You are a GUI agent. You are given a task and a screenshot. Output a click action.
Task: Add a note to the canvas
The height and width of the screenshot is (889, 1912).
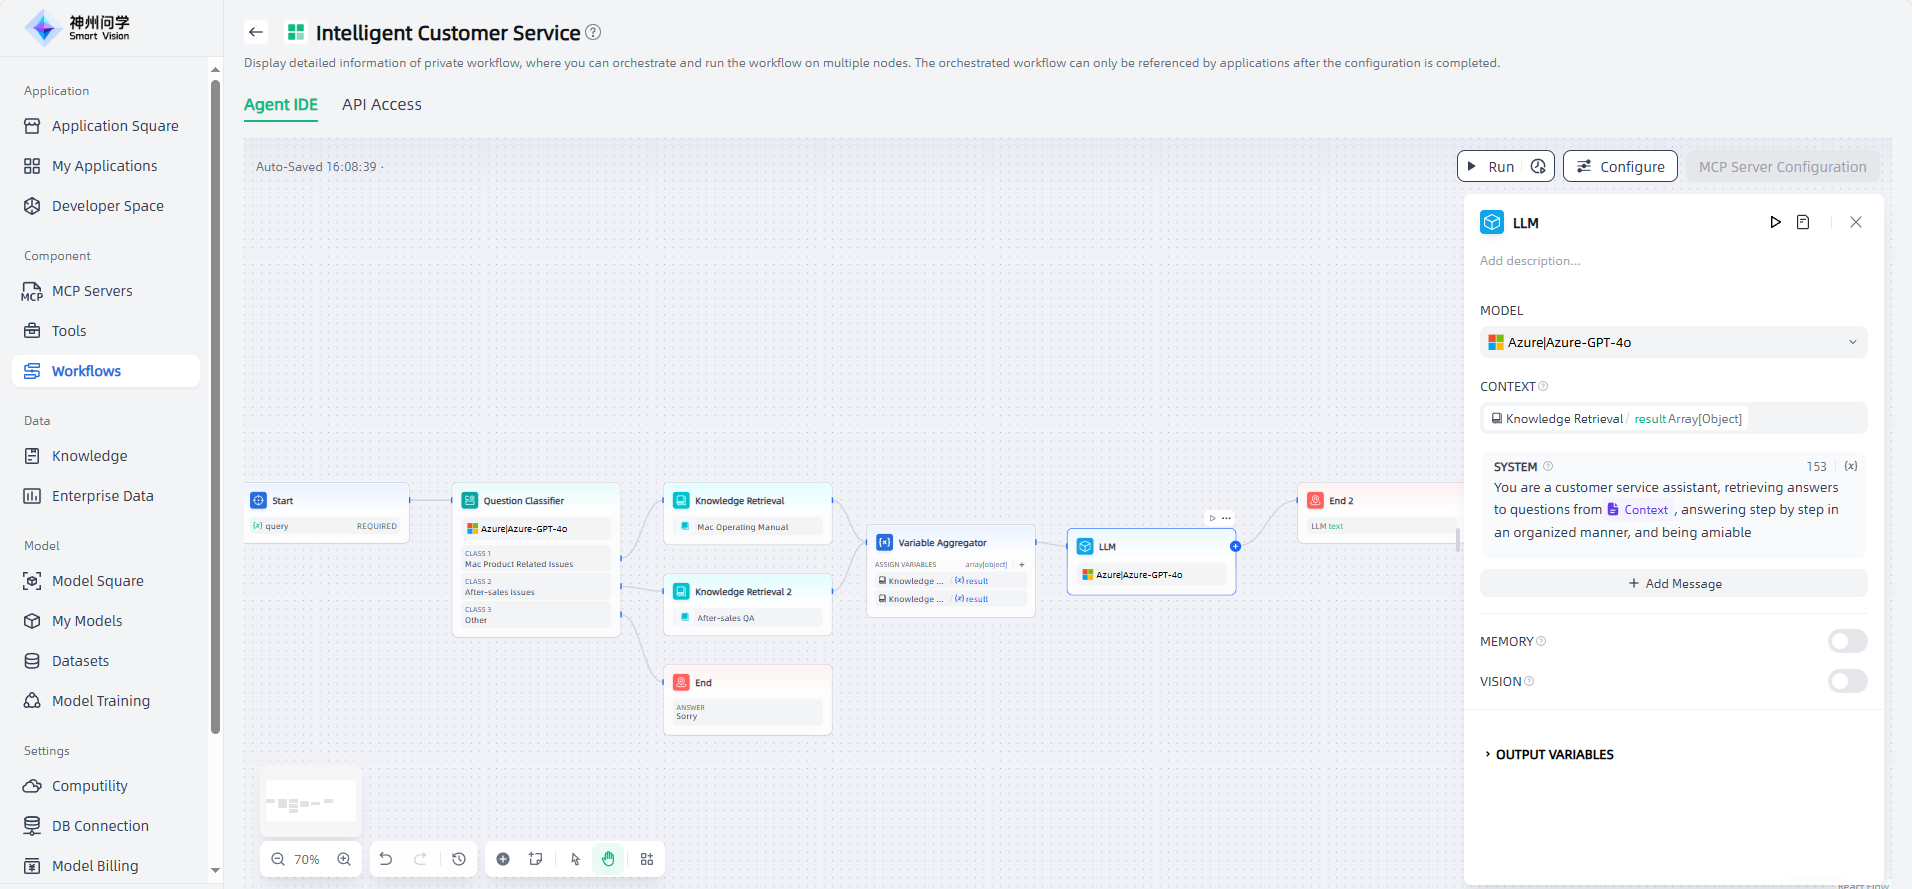coord(536,859)
